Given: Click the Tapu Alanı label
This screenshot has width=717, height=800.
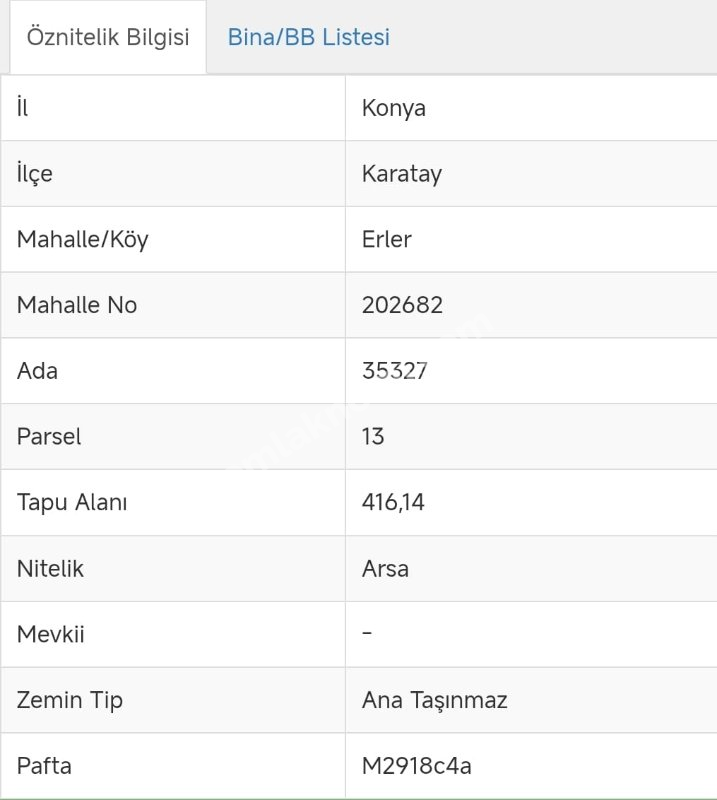Looking at the screenshot, I should [72, 502].
